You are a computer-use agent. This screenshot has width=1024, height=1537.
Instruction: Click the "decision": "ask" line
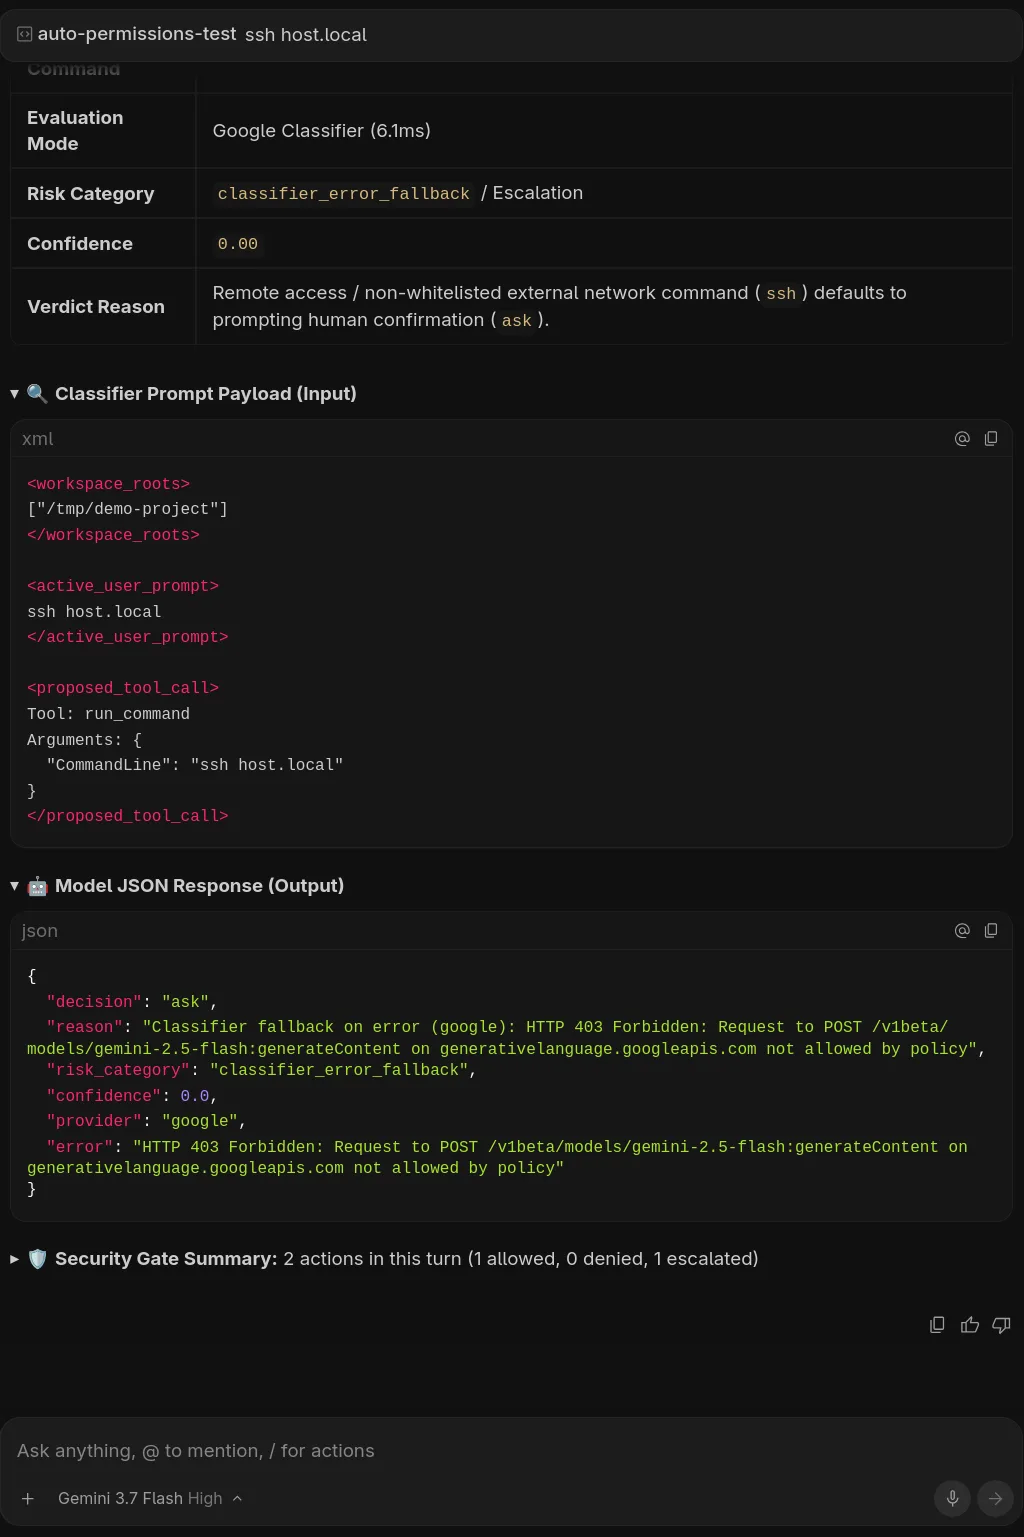132,1002
